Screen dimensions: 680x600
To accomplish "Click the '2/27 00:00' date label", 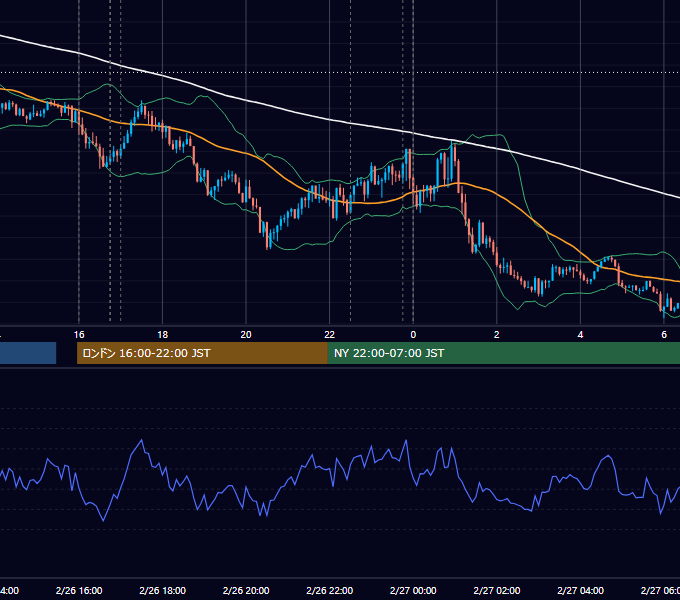I will (x=413, y=590).
